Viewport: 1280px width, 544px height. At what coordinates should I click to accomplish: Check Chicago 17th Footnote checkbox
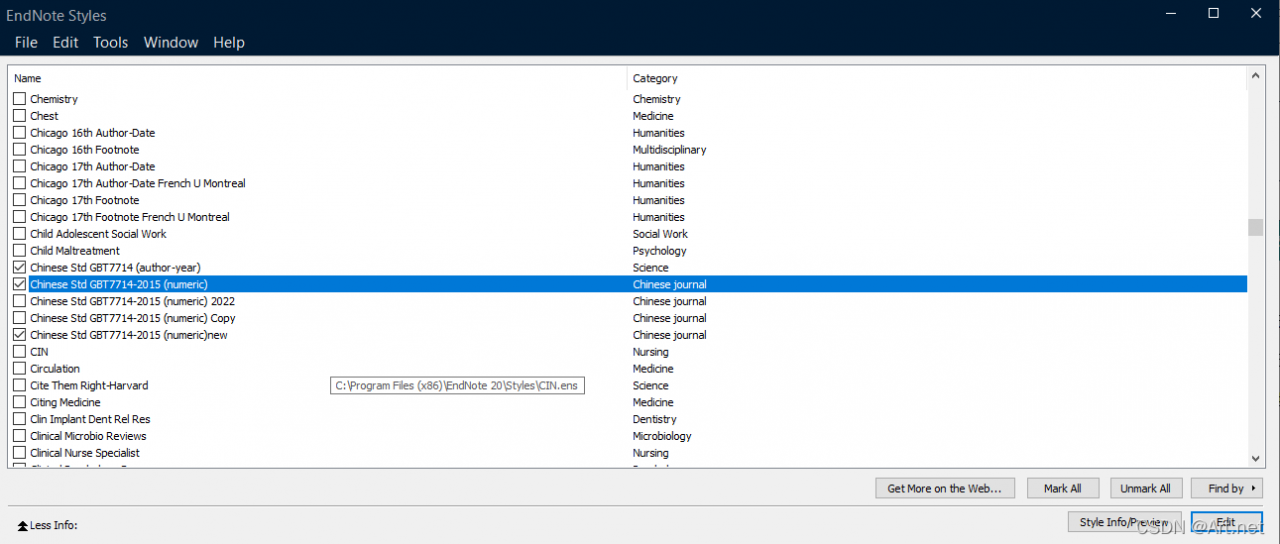tap(19, 200)
